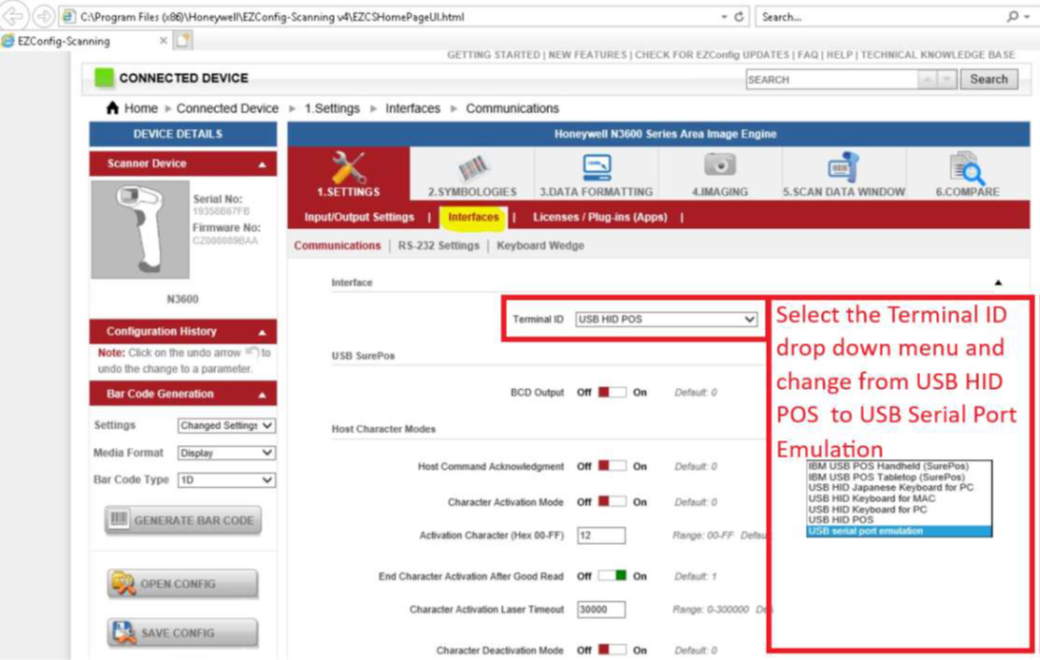This screenshot has width=1040, height=660.
Task: Open the Bar Code Type dropdown
Action: point(226,480)
